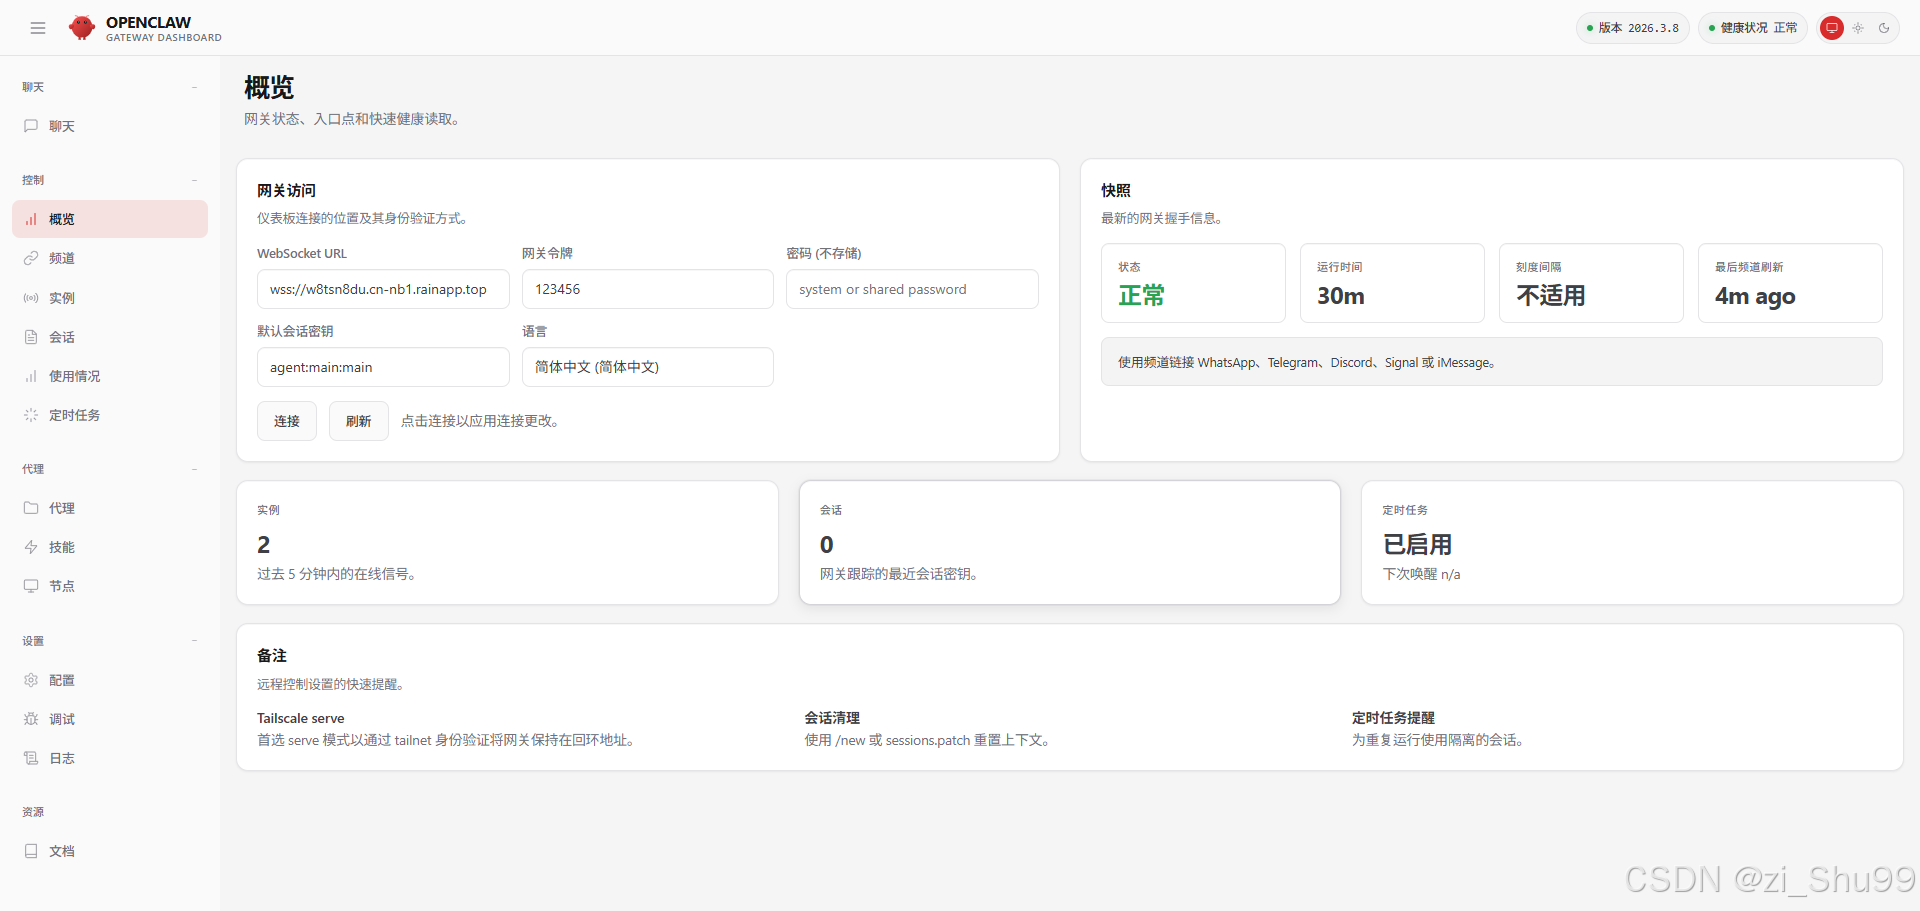1920x911 pixels.
Task: Open the 定时任务 scheduled tasks page
Action: pyautogui.click(x=74, y=414)
